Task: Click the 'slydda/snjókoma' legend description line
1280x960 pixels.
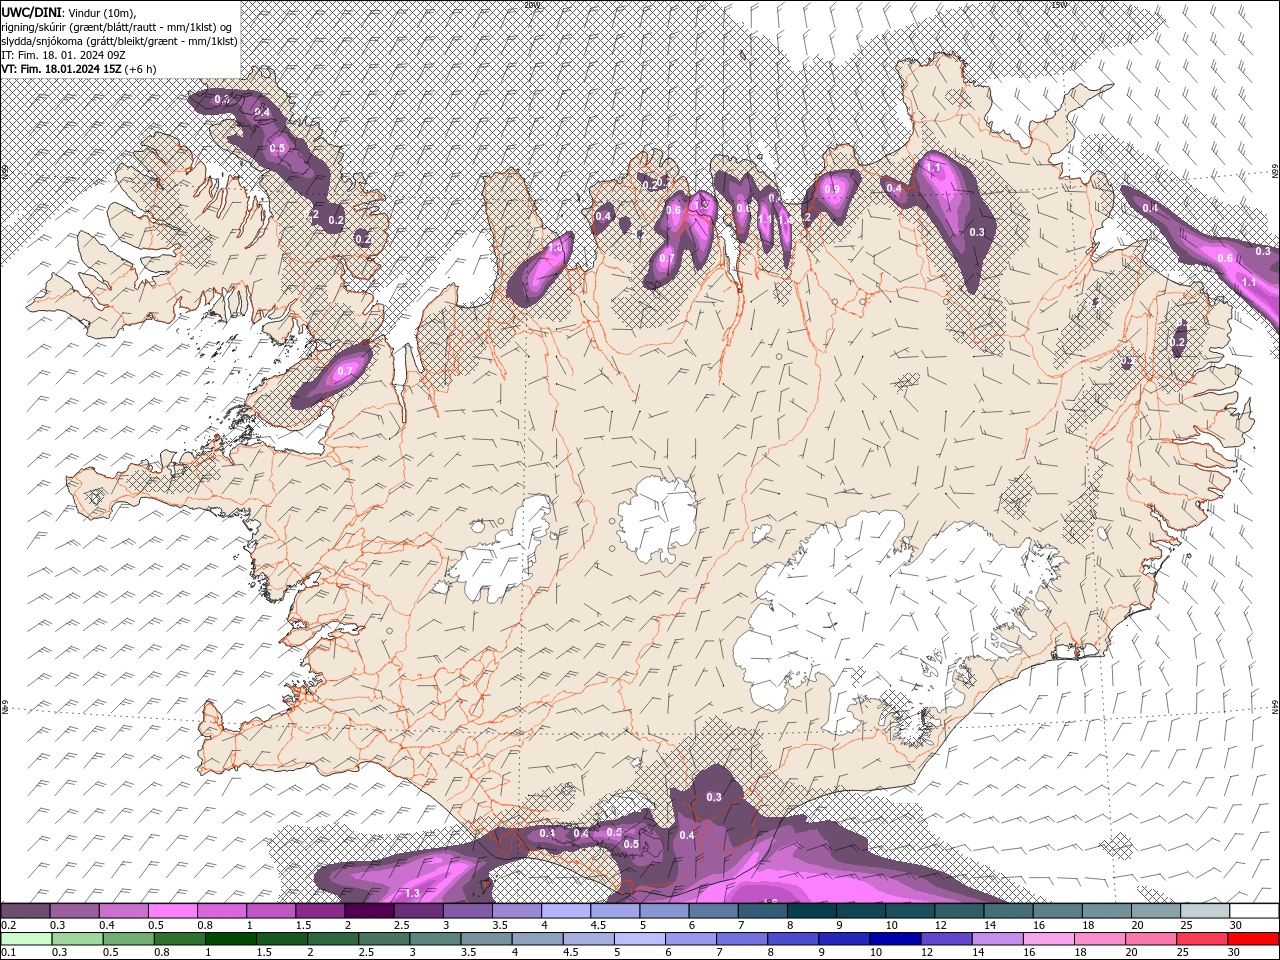Action: [119, 41]
